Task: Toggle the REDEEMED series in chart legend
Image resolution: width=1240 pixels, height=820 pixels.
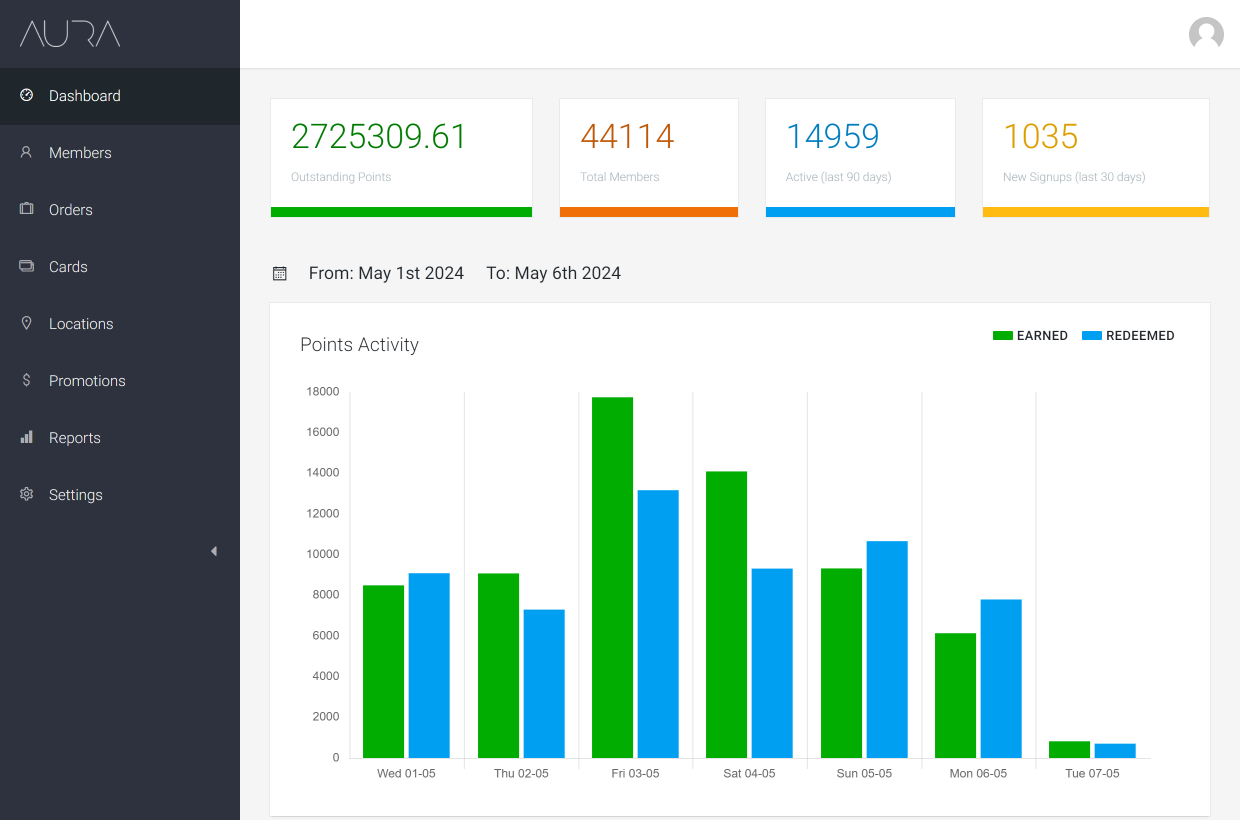Action: point(1129,335)
